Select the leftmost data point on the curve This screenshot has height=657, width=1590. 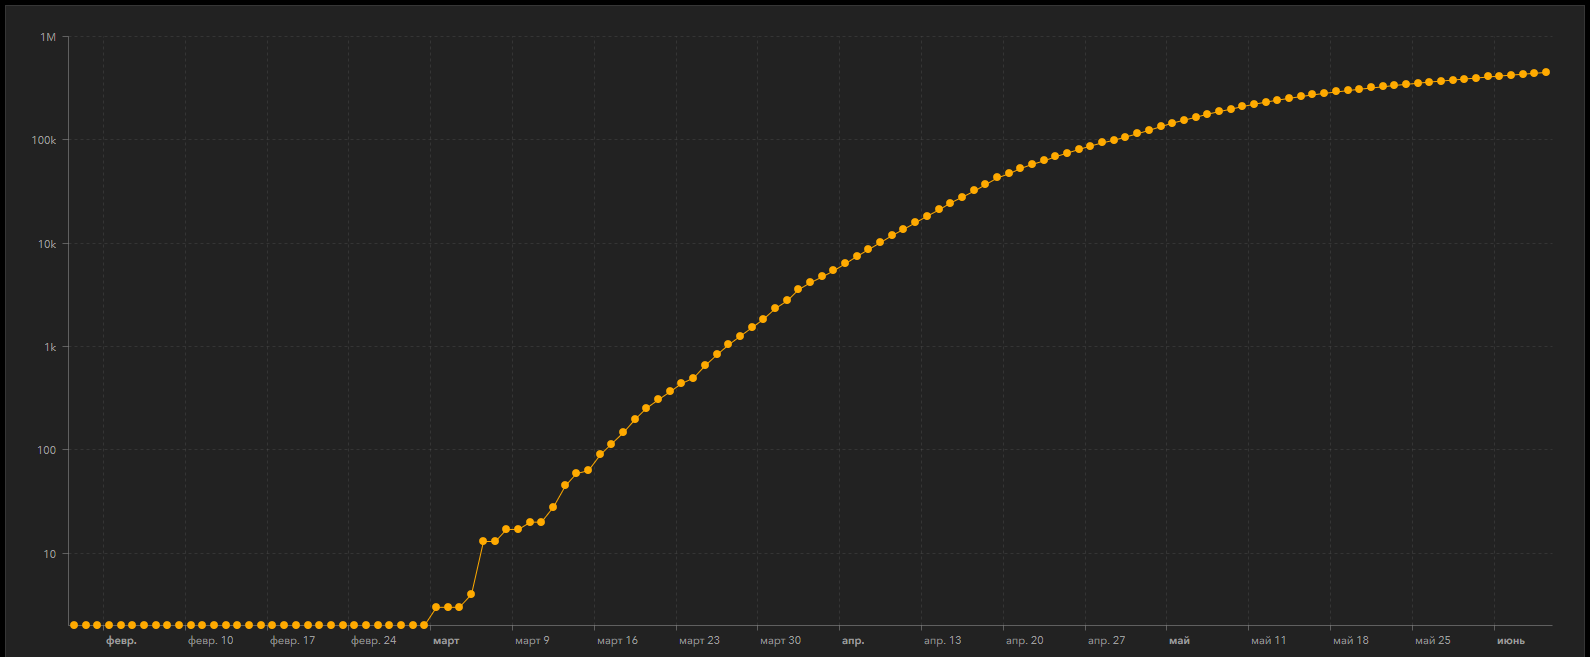(74, 625)
